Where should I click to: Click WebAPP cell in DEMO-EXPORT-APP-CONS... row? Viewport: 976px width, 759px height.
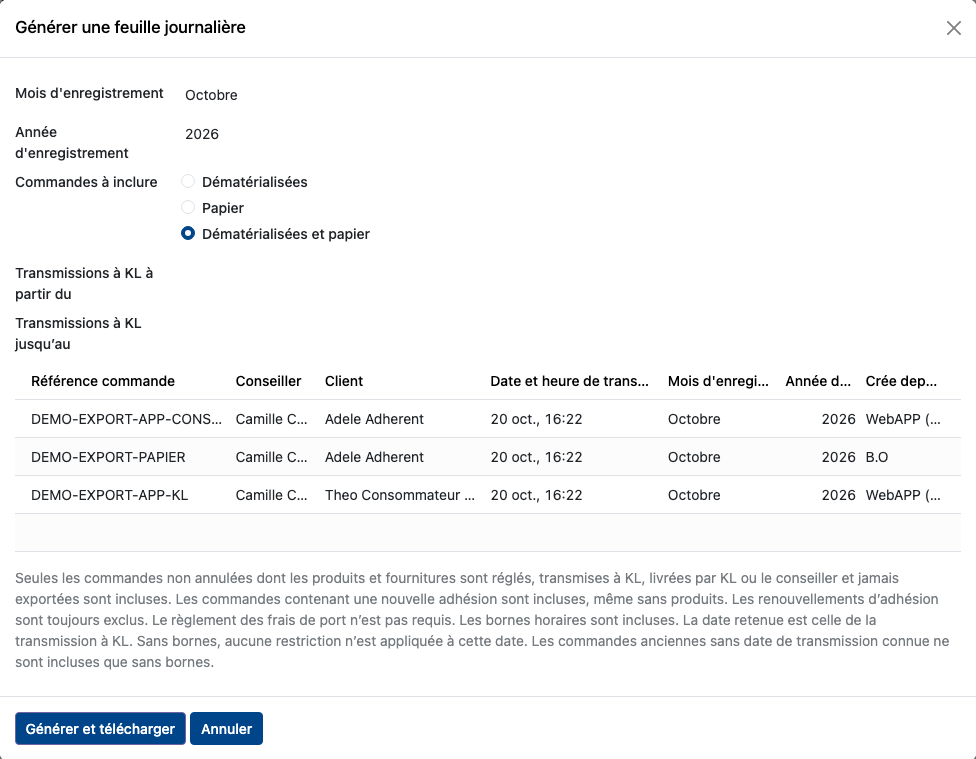pos(903,419)
